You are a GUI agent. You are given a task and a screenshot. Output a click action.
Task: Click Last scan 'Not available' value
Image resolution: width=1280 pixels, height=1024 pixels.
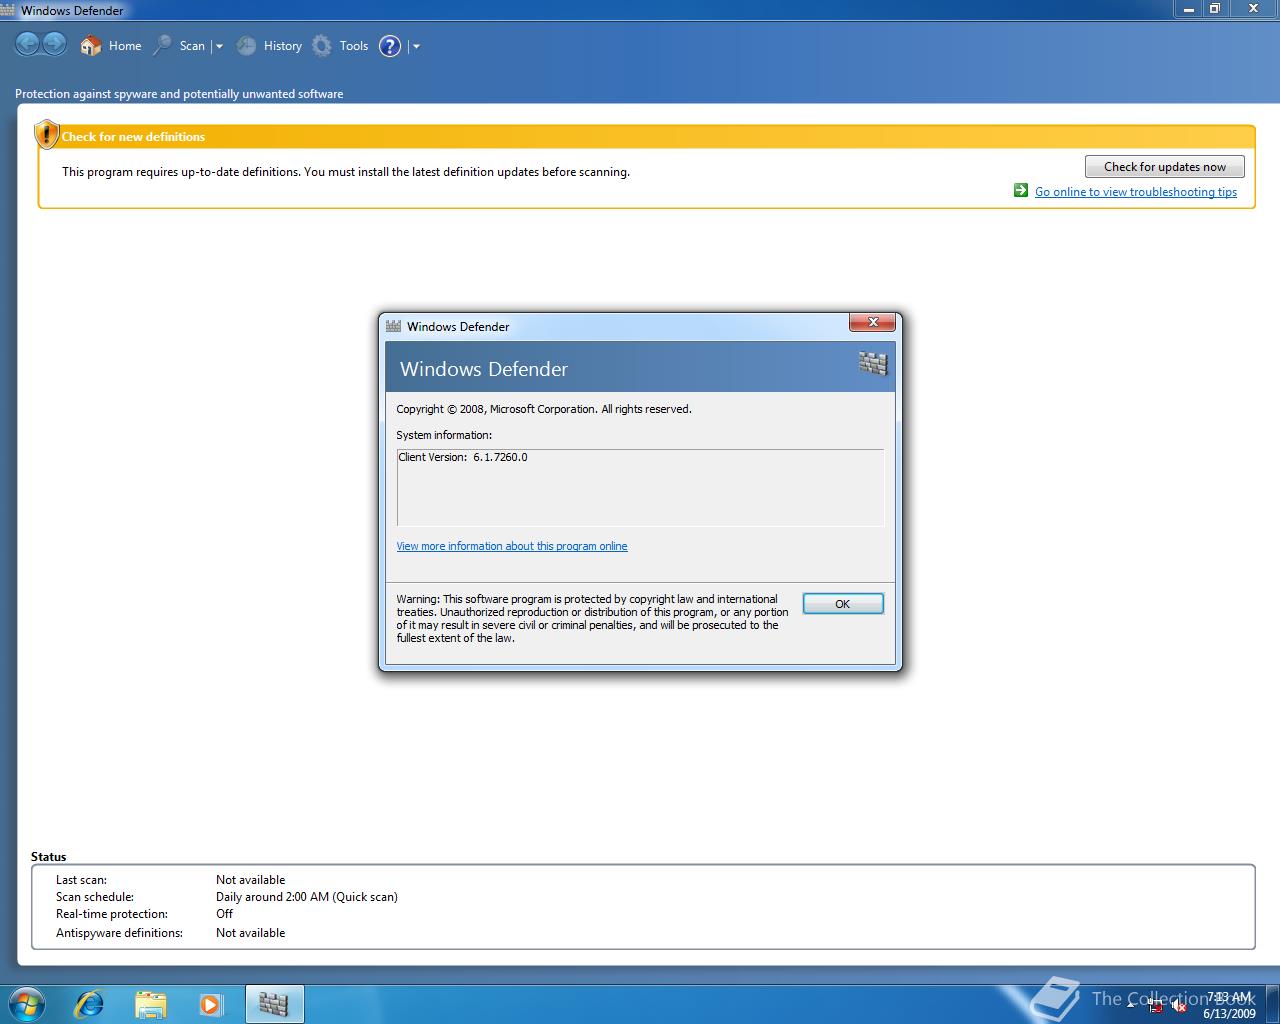pyautogui.click(x=250, y=880)
